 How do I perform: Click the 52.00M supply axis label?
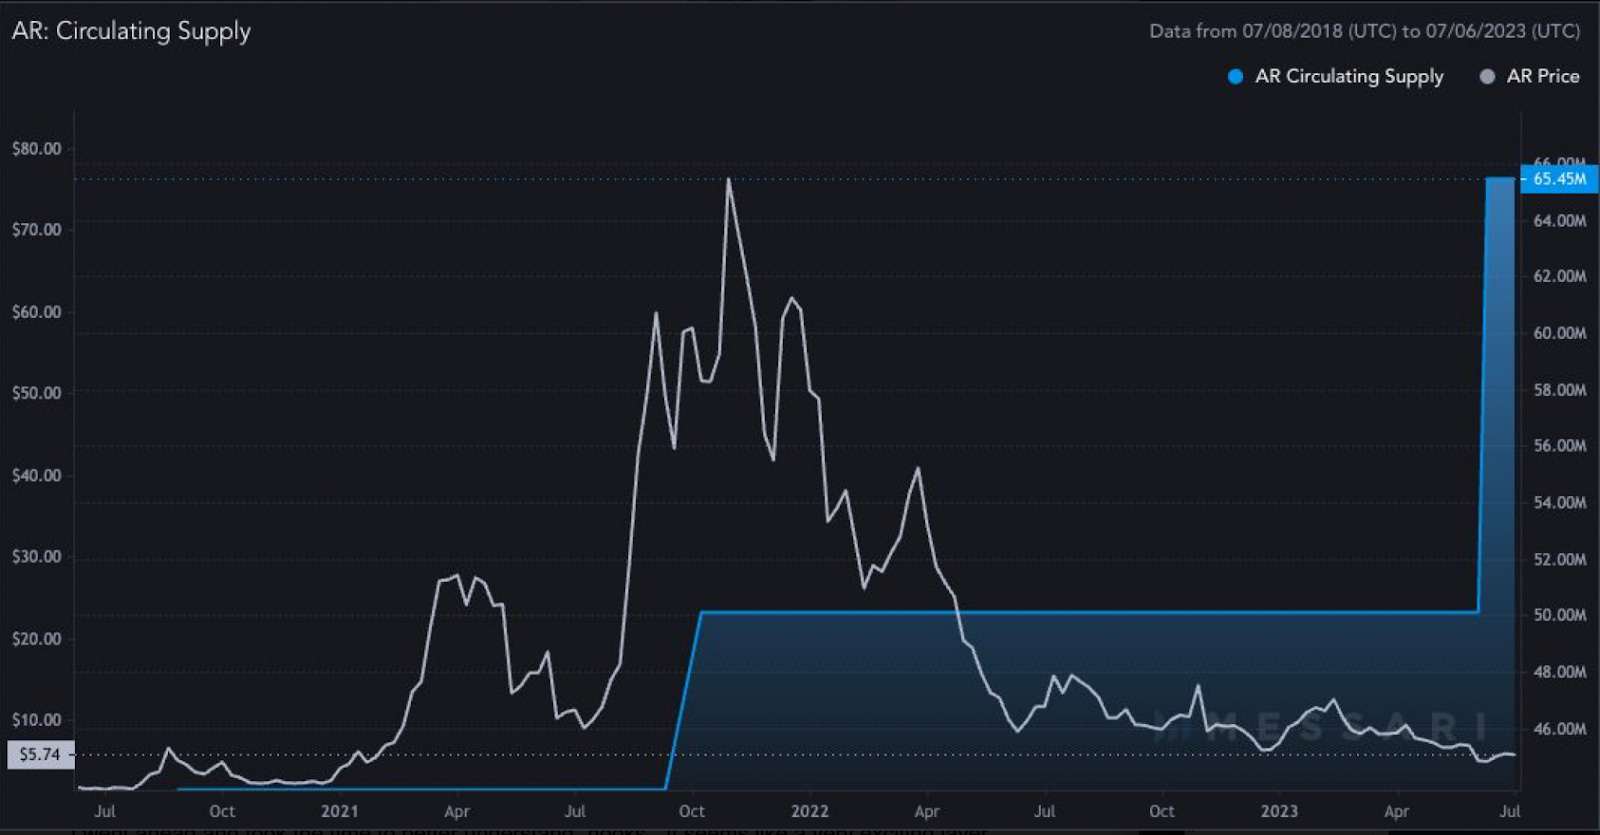(x=1560, y=559)
